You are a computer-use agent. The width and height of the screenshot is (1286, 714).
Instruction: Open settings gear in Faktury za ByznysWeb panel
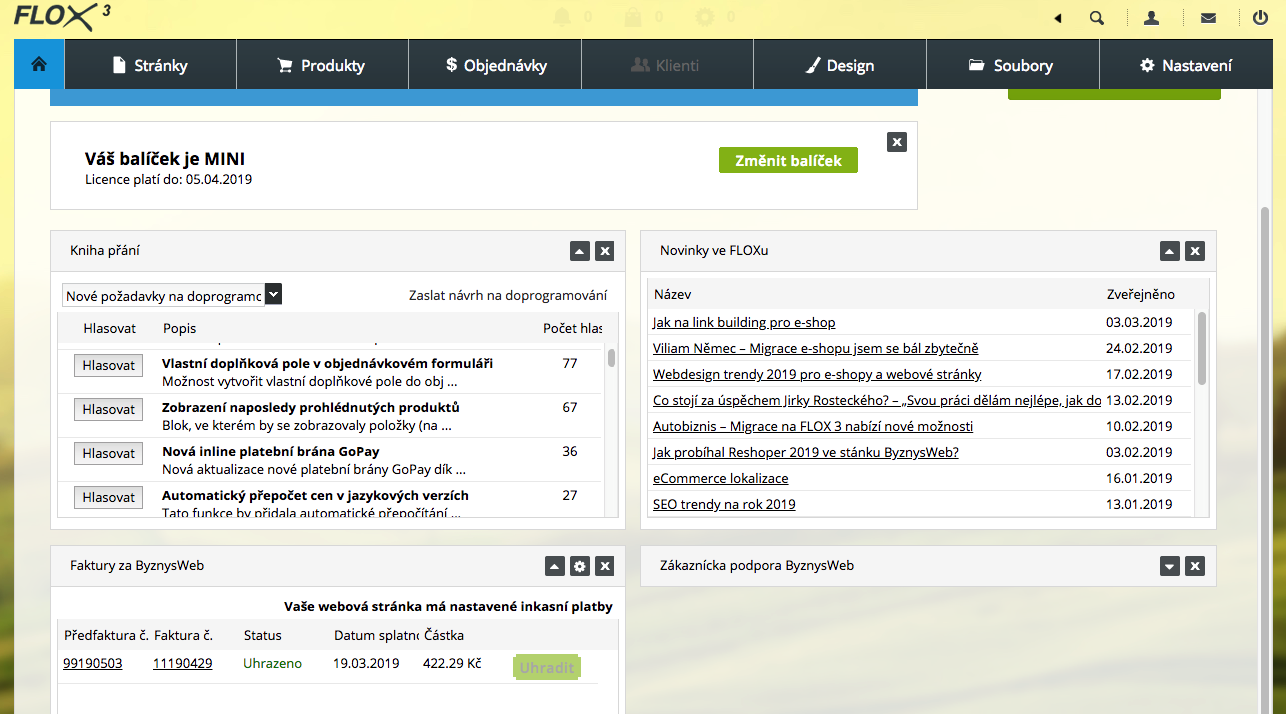point(580,567)
